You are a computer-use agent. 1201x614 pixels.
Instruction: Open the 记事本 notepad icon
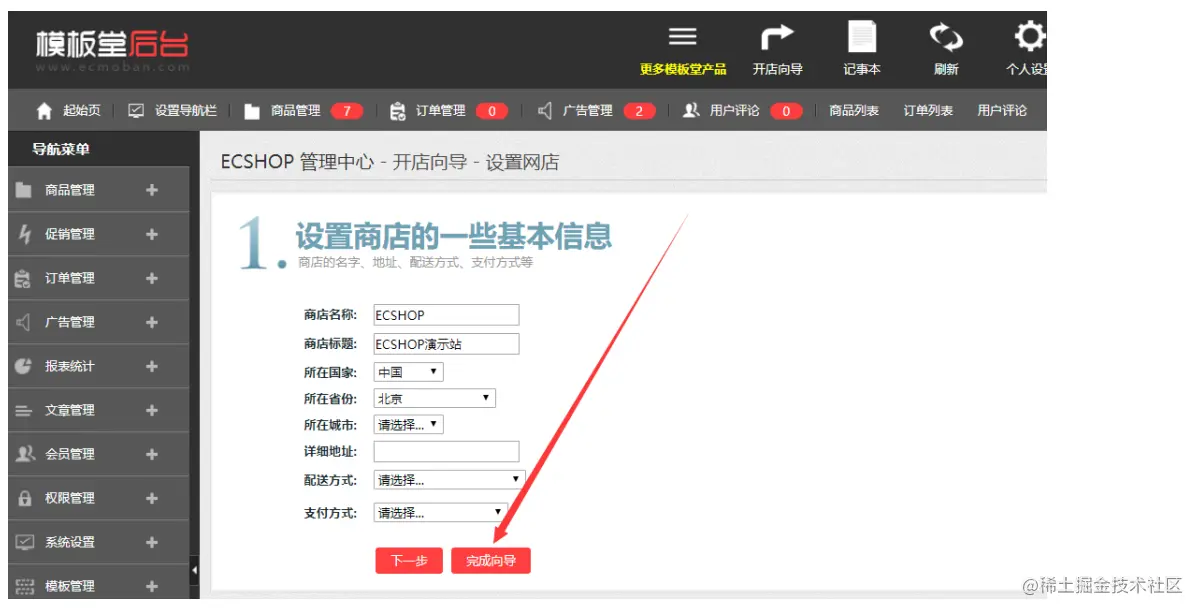[x=862, y=37]
